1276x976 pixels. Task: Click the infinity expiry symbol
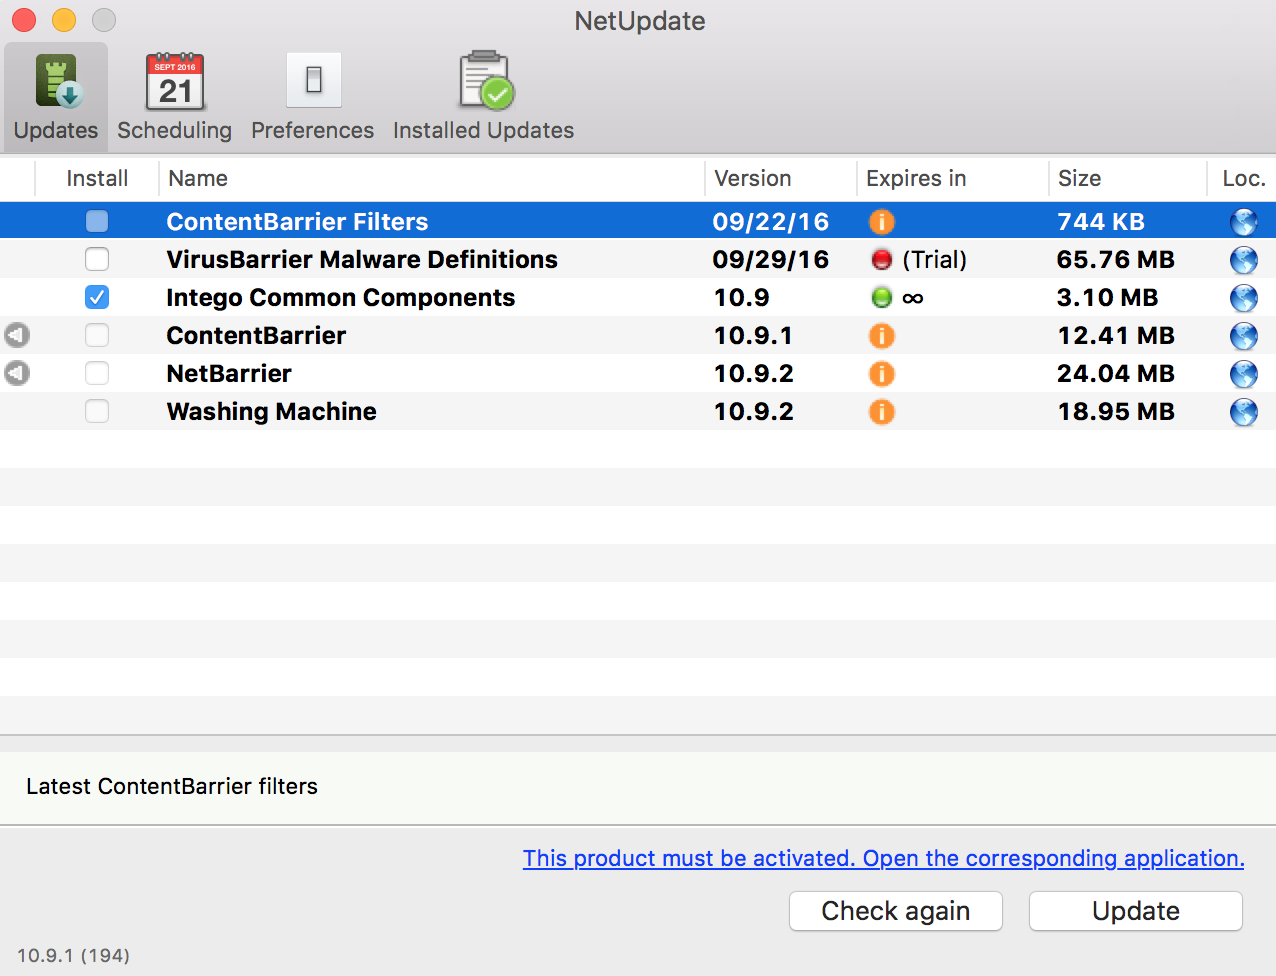click(x=913, y=298)
